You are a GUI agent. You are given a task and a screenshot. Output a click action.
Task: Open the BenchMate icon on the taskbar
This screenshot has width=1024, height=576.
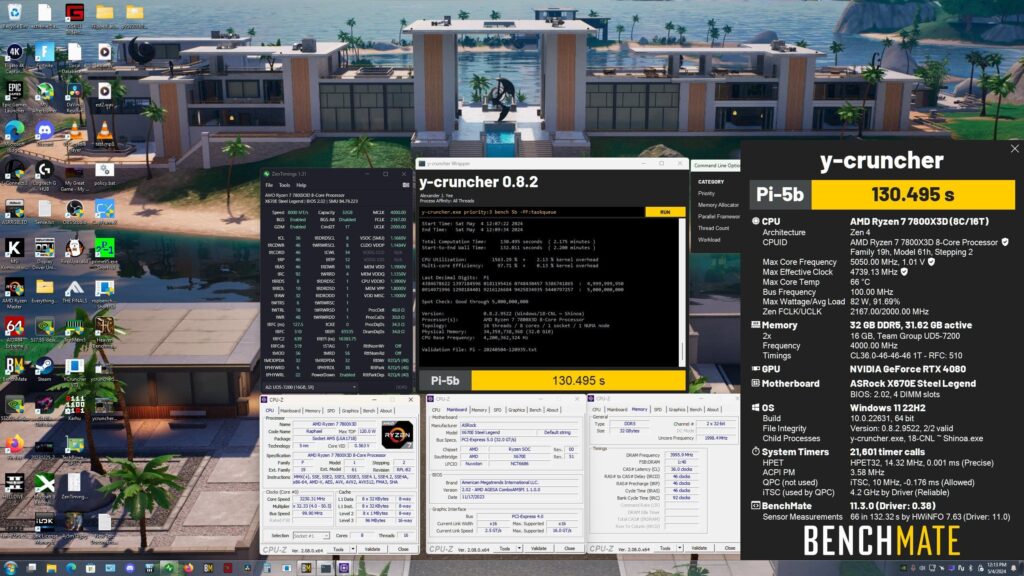click(x=208, y=568)
